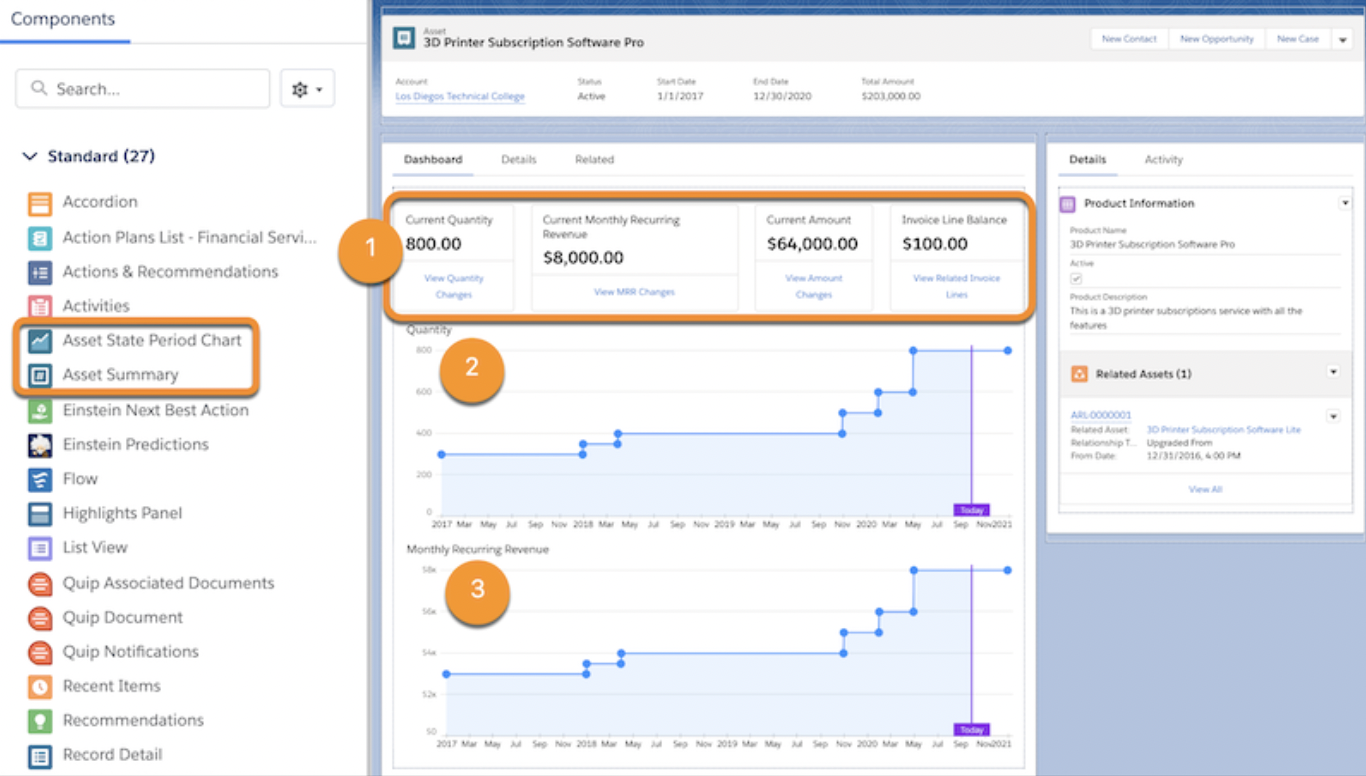This screenshot has width=1366, height=776.
Task: Switch to the Dashboard tab
Action: [433, 160]
